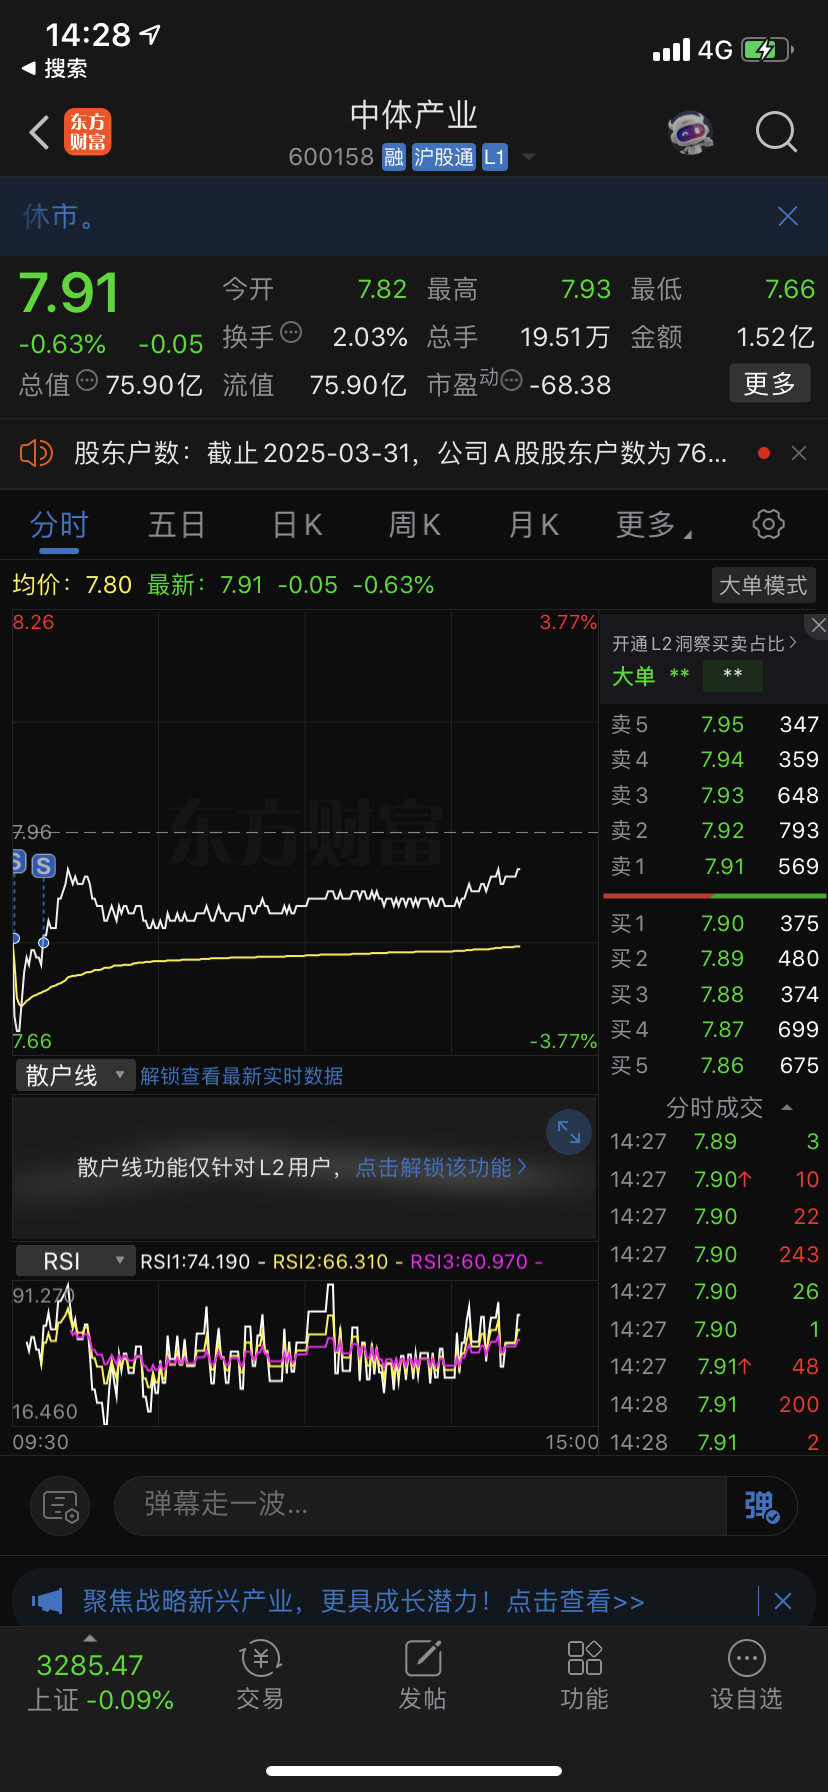Select 买5 7.86 order row
Viewport: 828px width, 1792px height.
pyautogui.click(x=714, y=1065)
